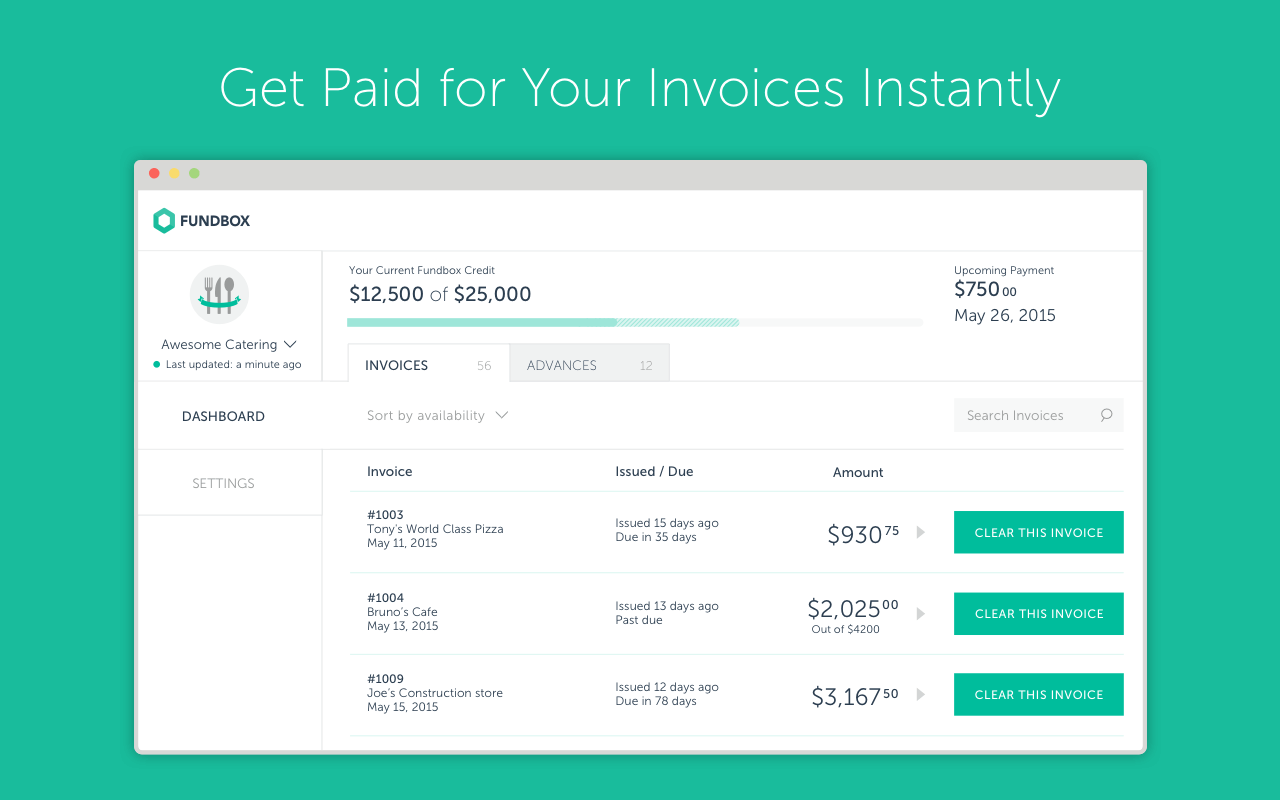Click the $3,167.50 amount
Screen dimensions: 1280x800
point(855,696)
